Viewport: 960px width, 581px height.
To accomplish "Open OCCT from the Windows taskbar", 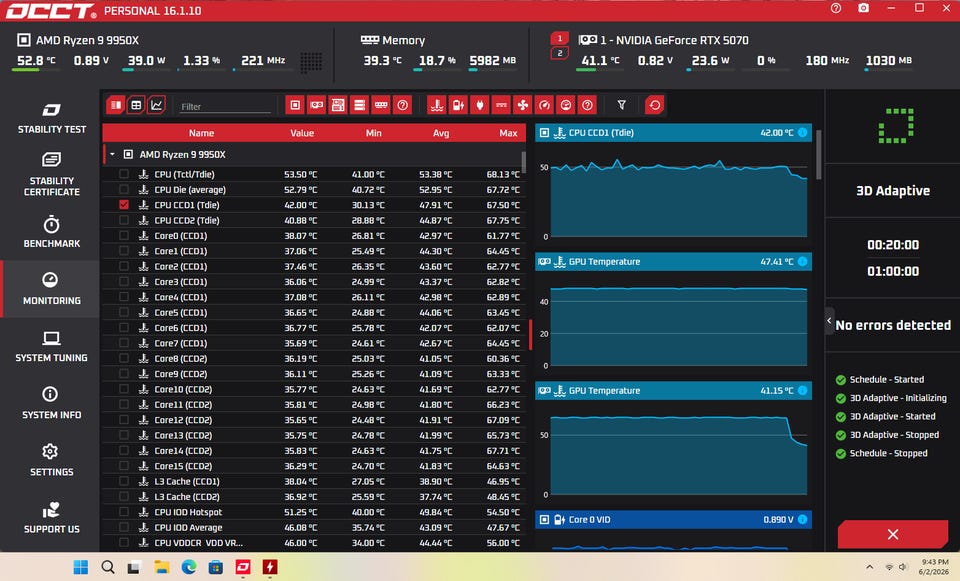I will 243,567.
